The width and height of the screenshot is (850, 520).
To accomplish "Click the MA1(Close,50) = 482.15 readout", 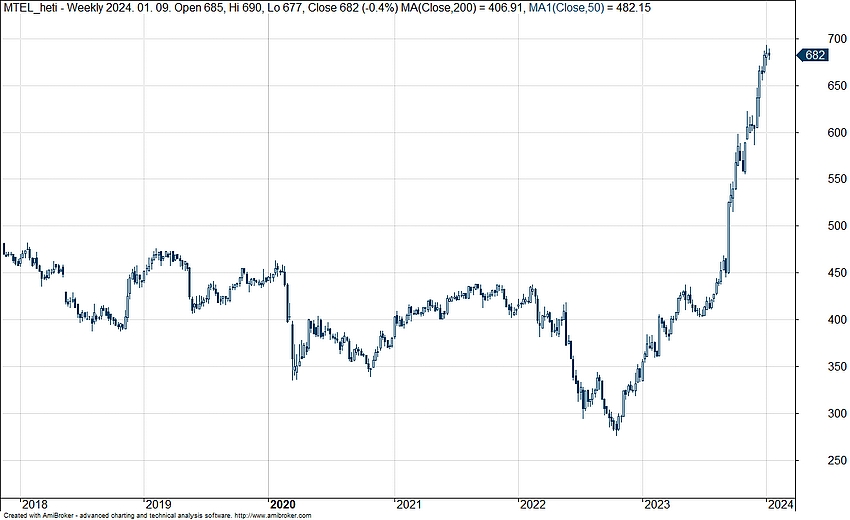I will [590, 8].
